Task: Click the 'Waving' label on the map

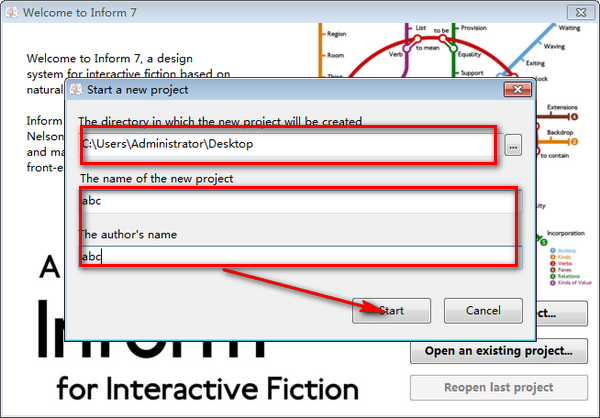Action: [554, 46]
